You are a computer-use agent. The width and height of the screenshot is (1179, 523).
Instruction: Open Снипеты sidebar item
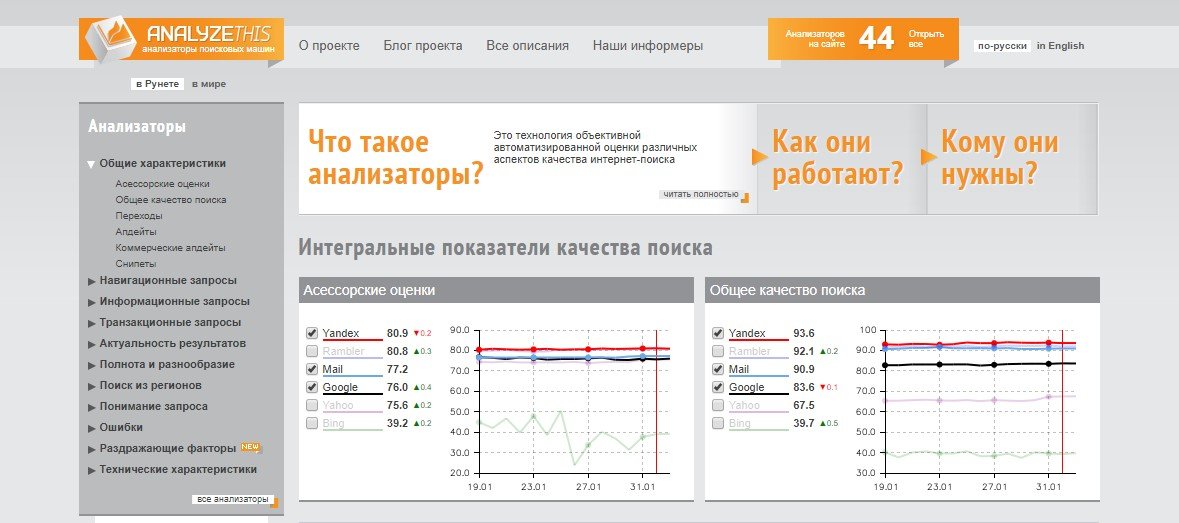click(136, 264)
